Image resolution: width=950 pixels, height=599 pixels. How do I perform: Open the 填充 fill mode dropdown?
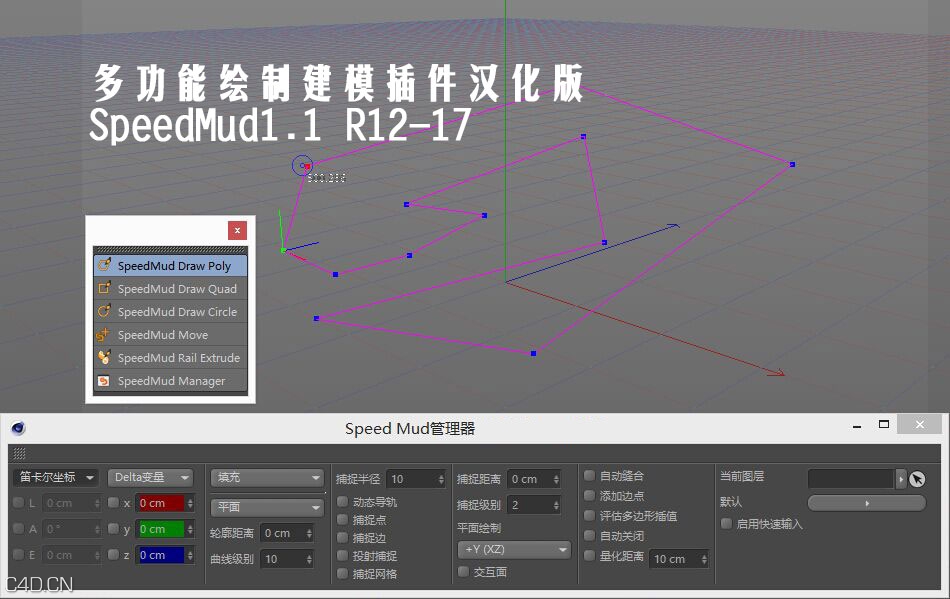[265, 478]
